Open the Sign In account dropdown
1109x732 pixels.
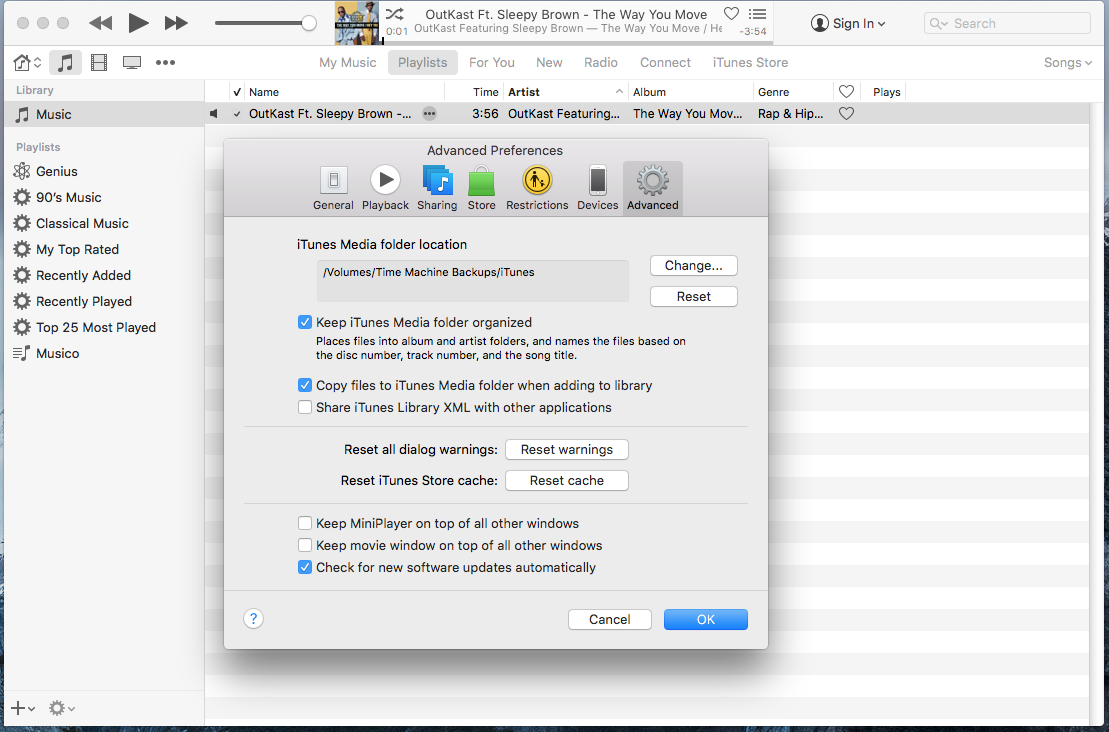[x=848, y=23]
